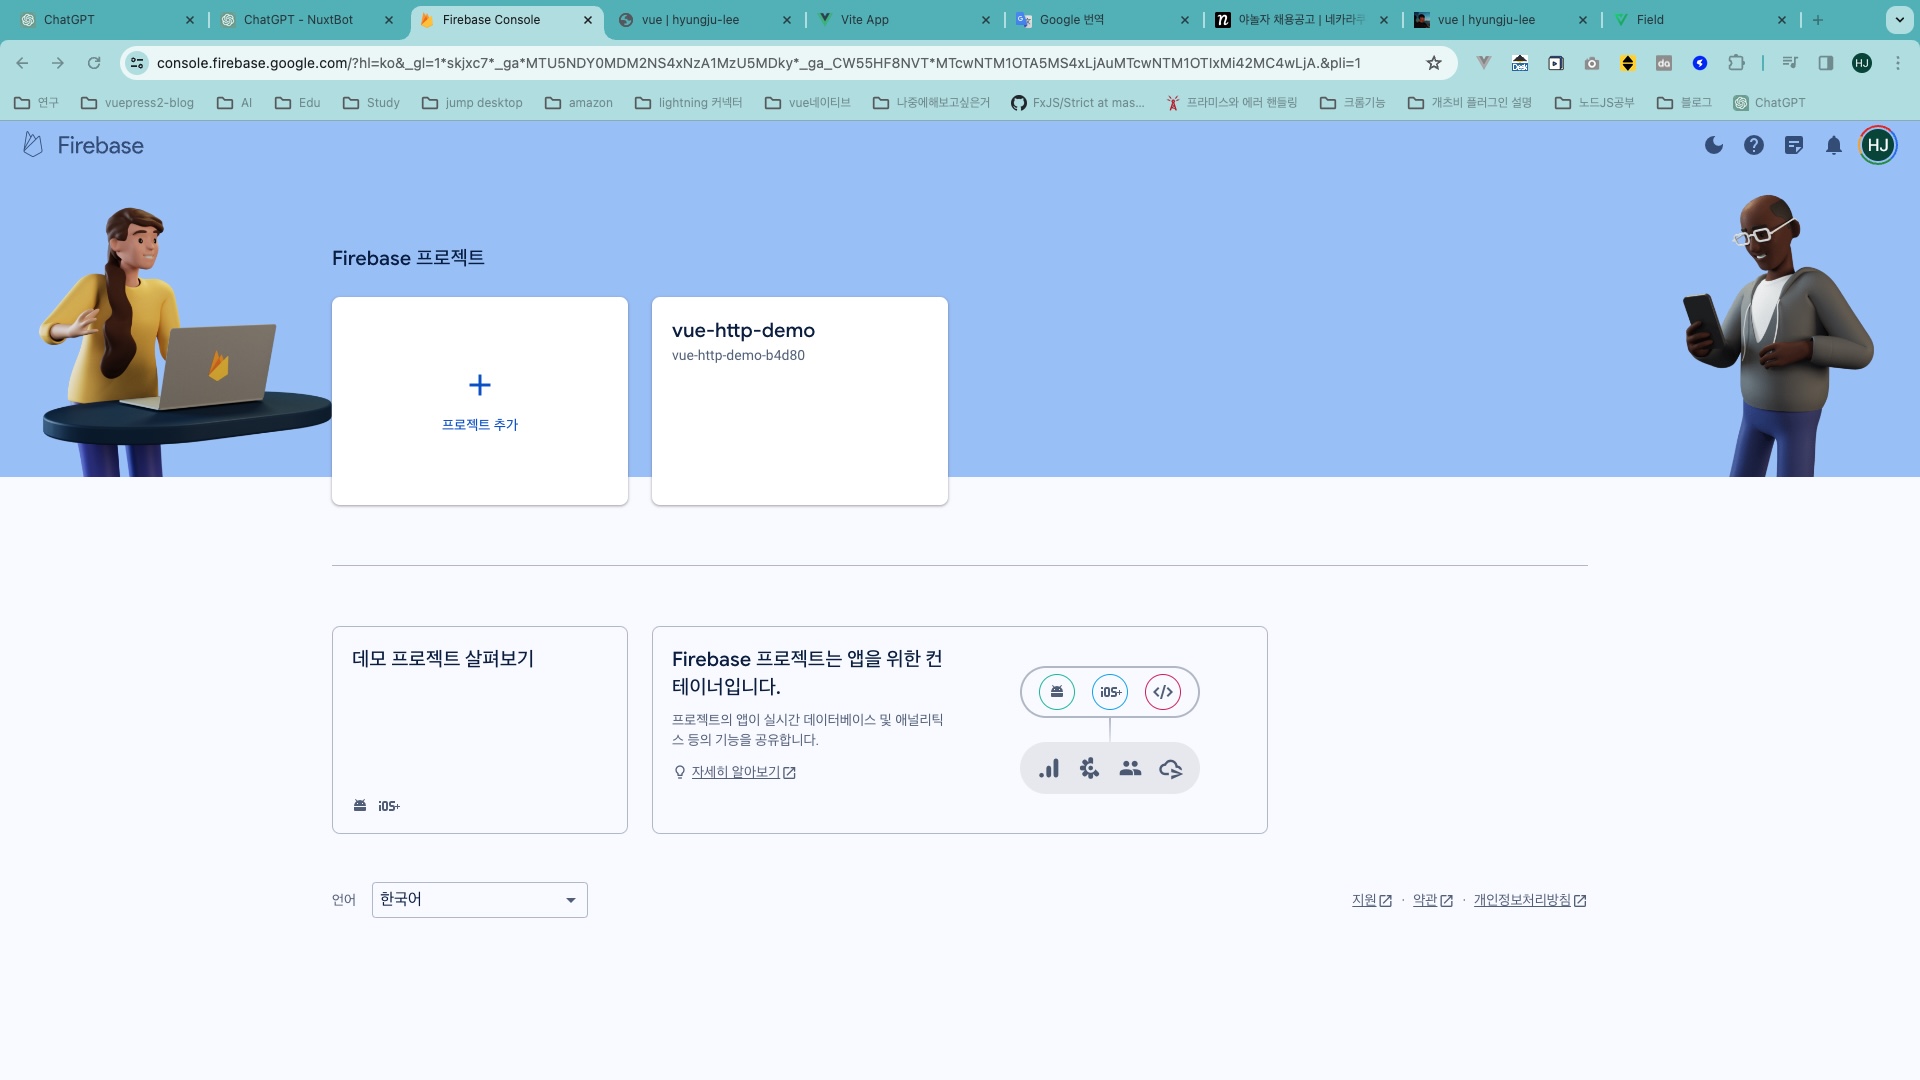Open the '지원' footer link
The image size is (1920, 1080).
1371,900
